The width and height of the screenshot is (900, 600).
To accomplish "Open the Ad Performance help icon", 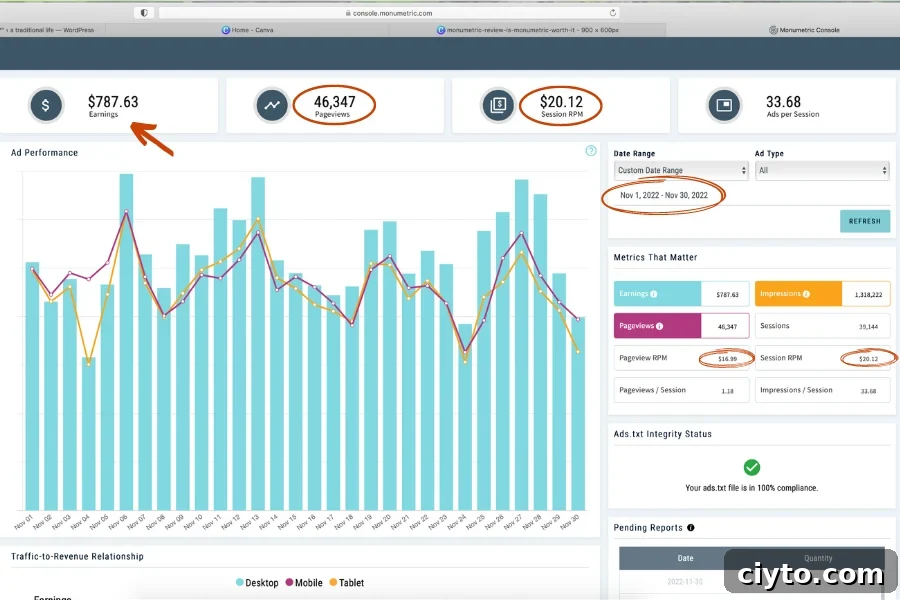I will click(591, 151).
